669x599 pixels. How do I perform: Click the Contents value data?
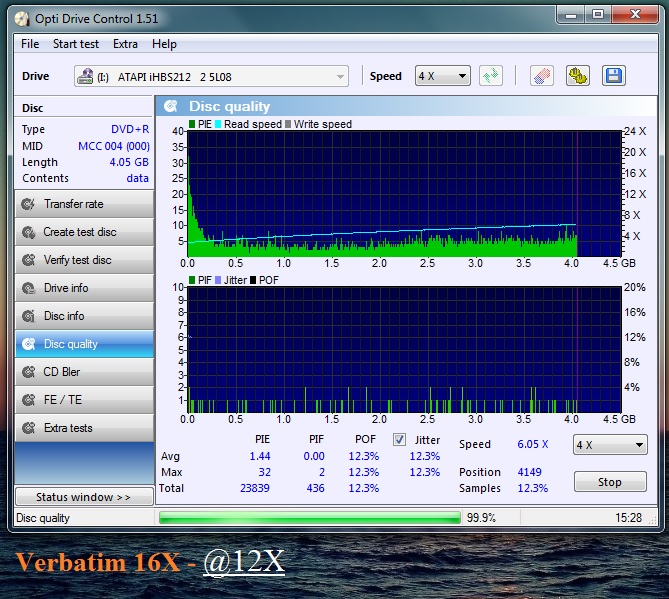click(137, 178)
